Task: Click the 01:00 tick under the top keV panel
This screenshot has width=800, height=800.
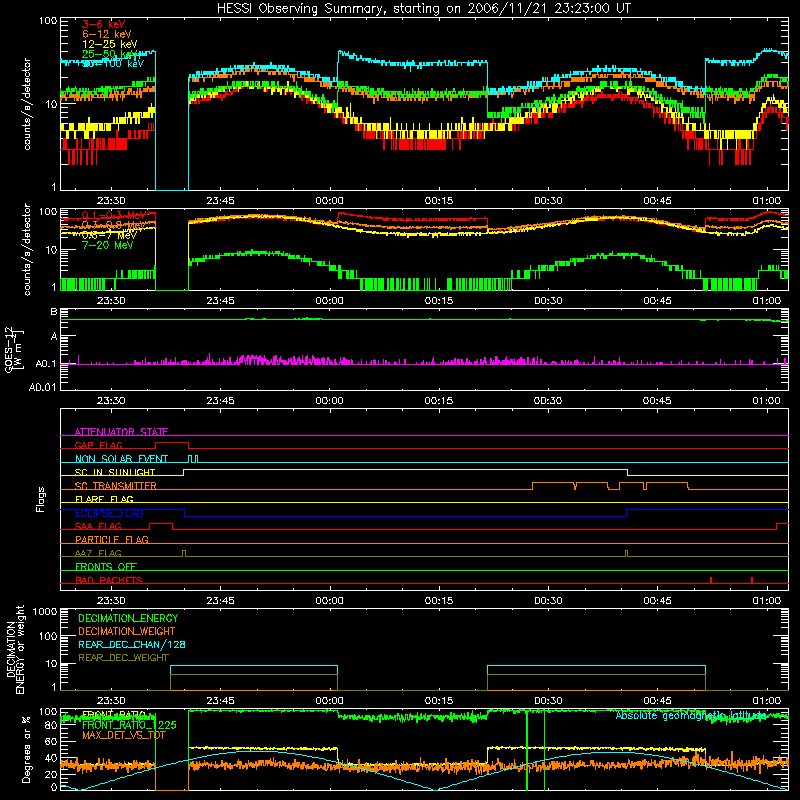Action: 766,201
